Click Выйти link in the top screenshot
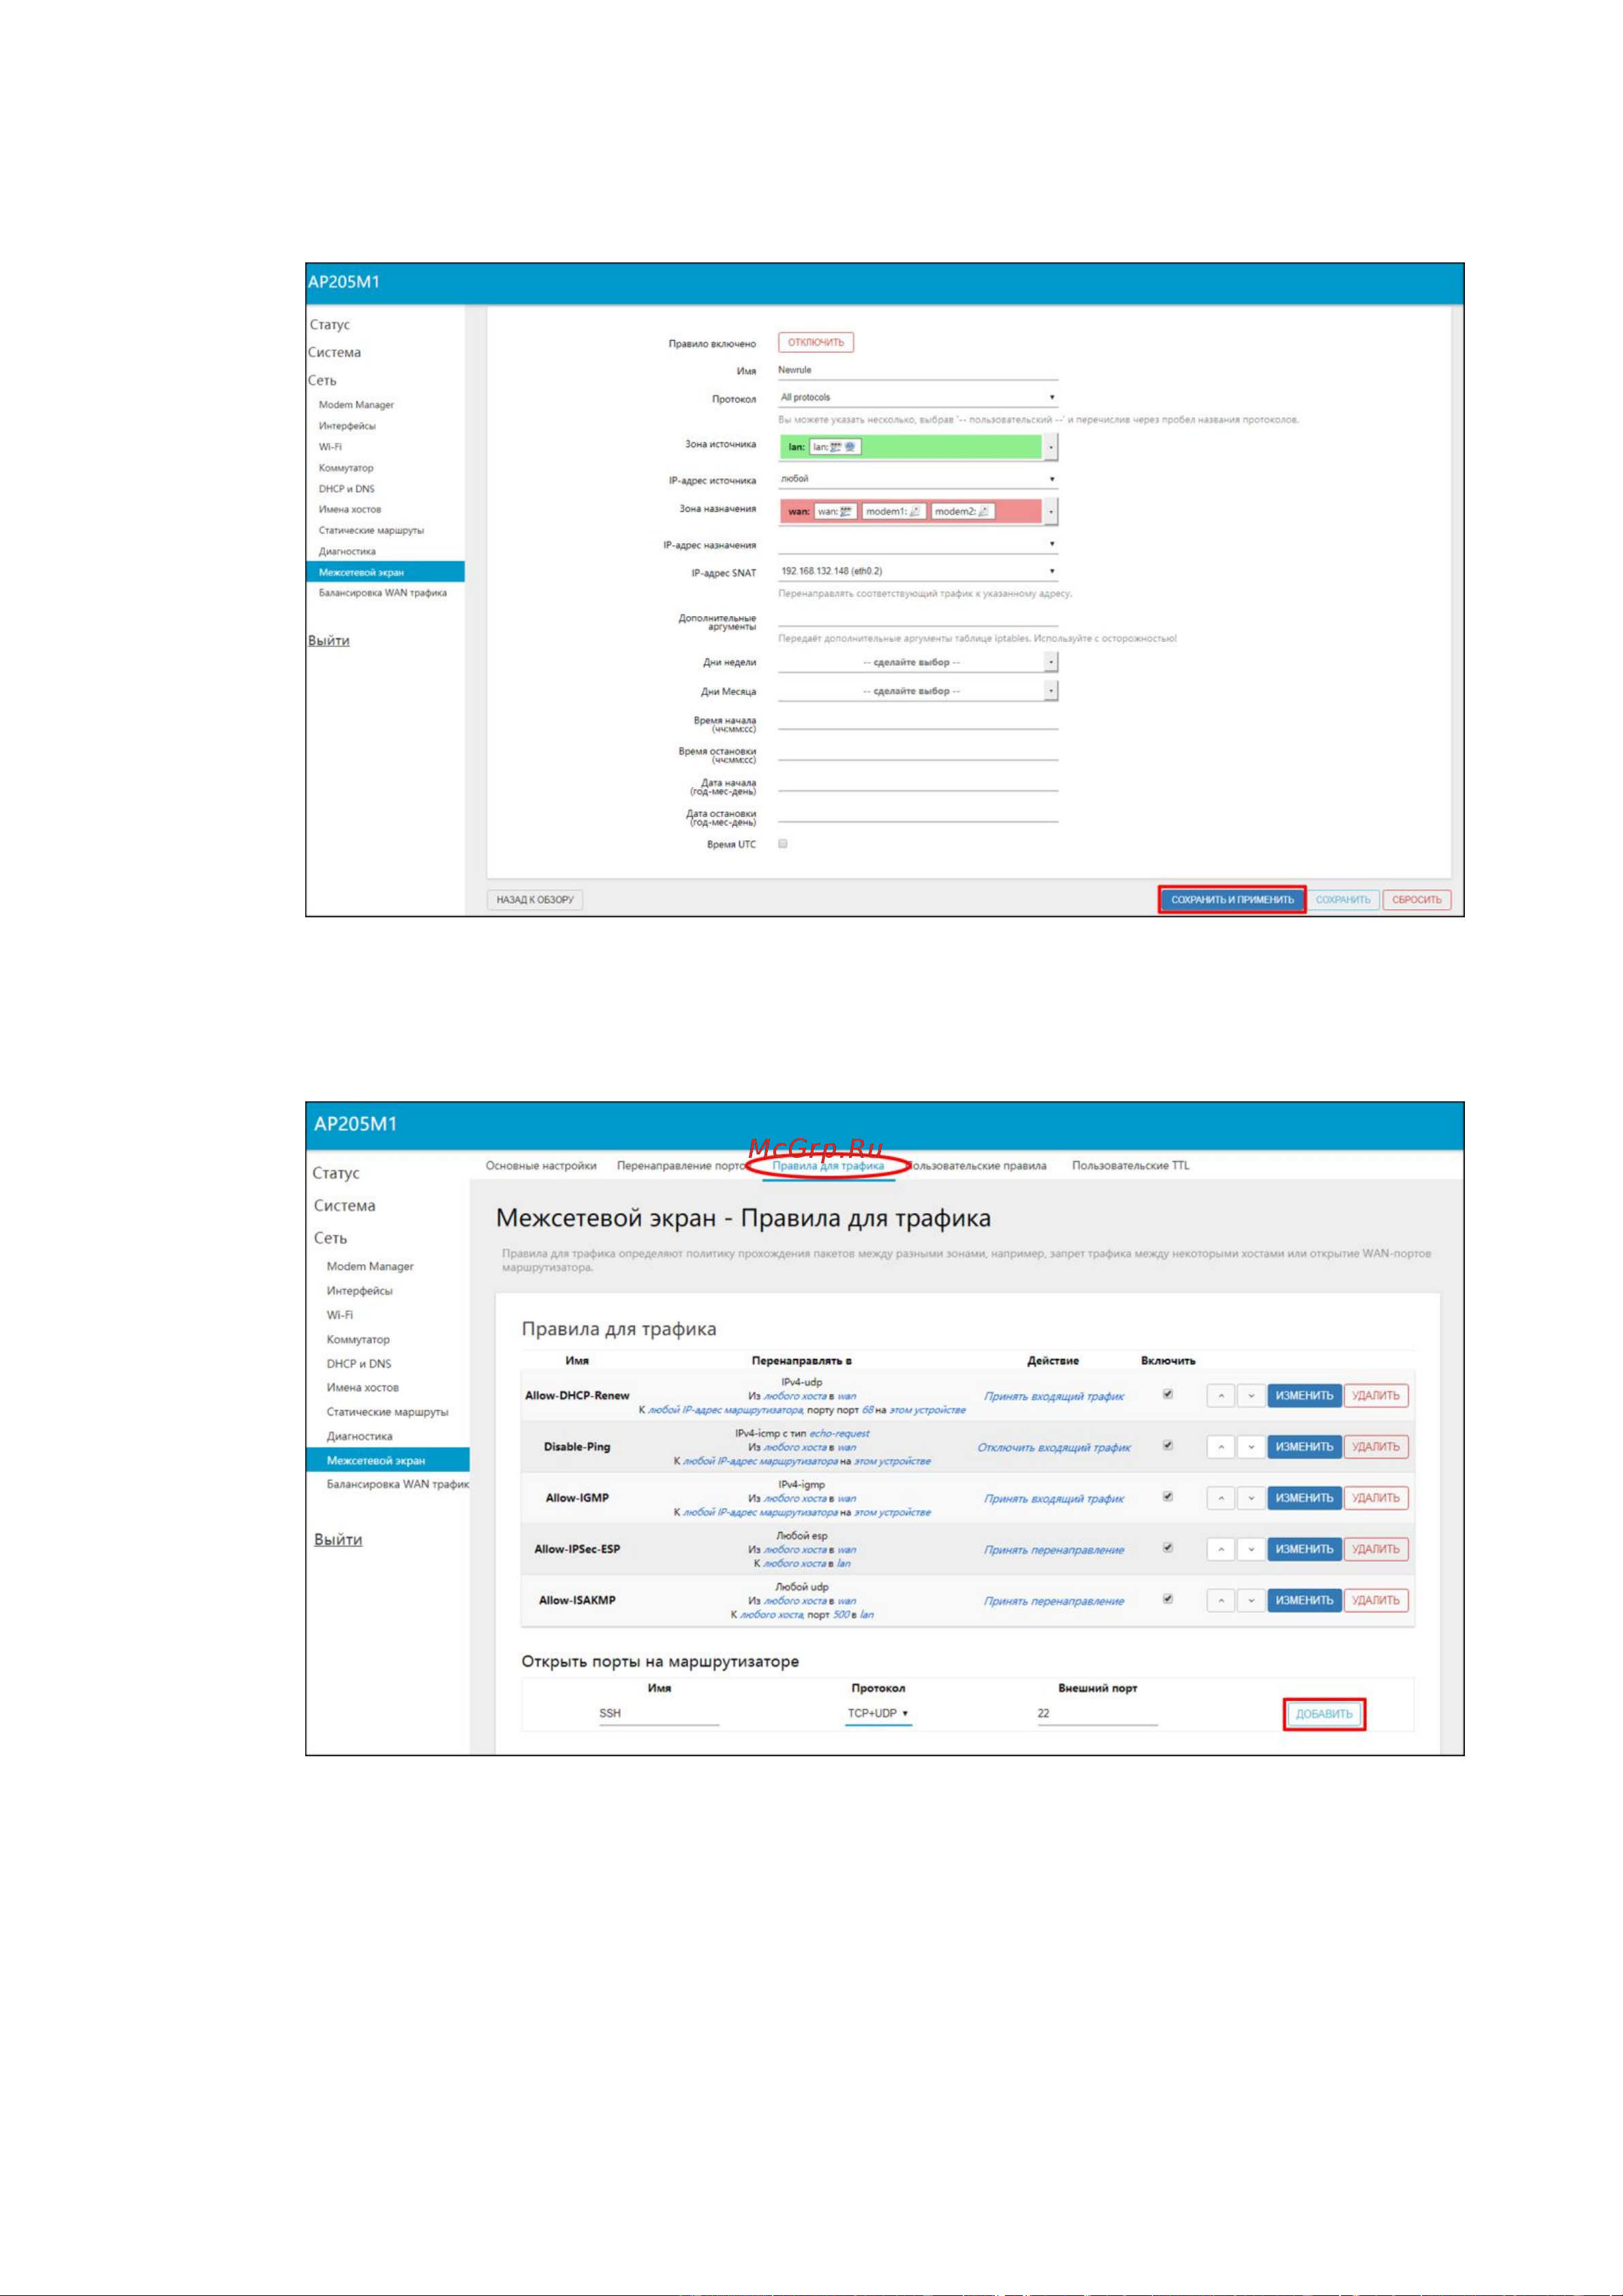The width and height of the screenshot is (1623, 2296). pos(329,641)
